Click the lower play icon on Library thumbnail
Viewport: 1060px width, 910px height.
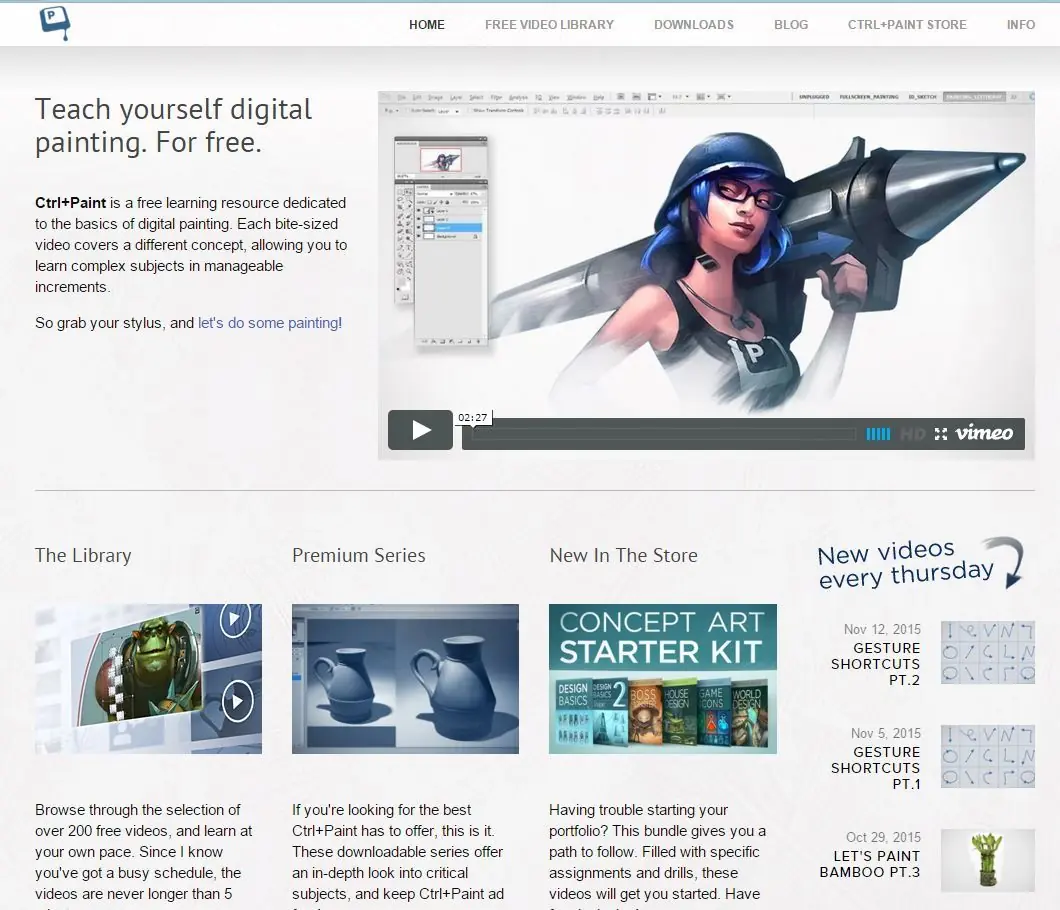pyautogui.click(x=237, y=701)
